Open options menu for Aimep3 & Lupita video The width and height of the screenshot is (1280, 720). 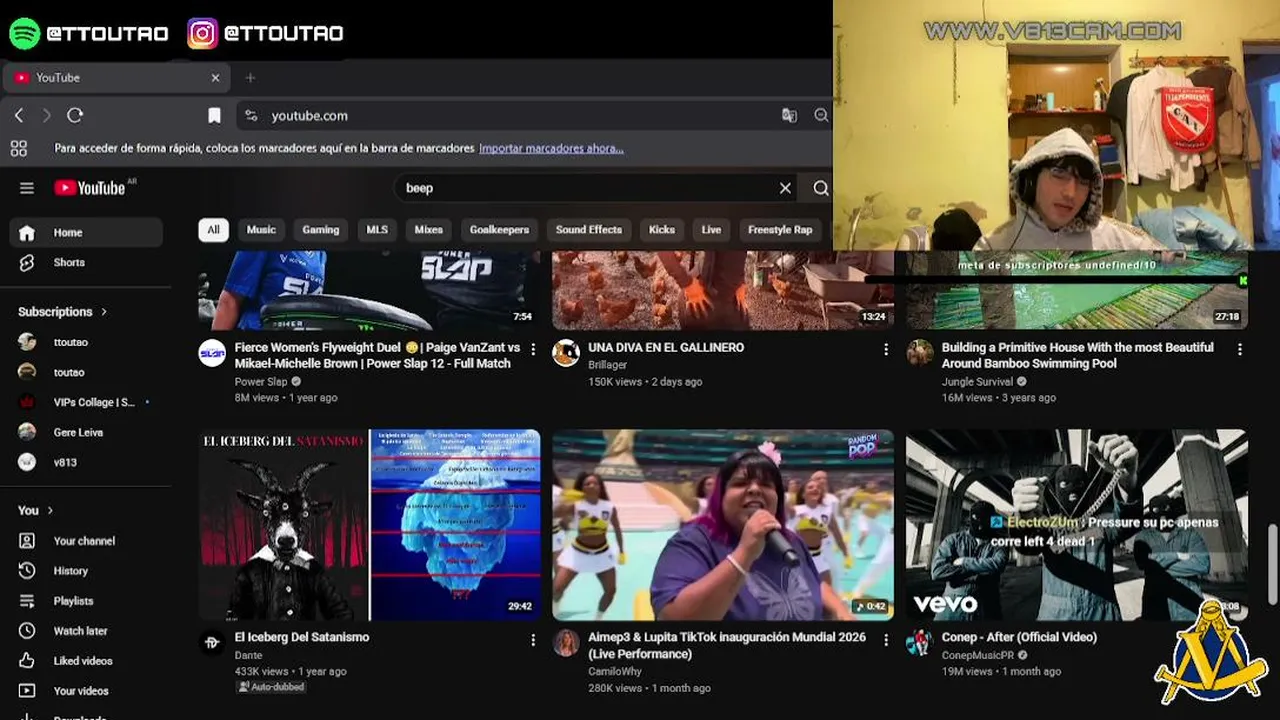(x=886, y=639)
